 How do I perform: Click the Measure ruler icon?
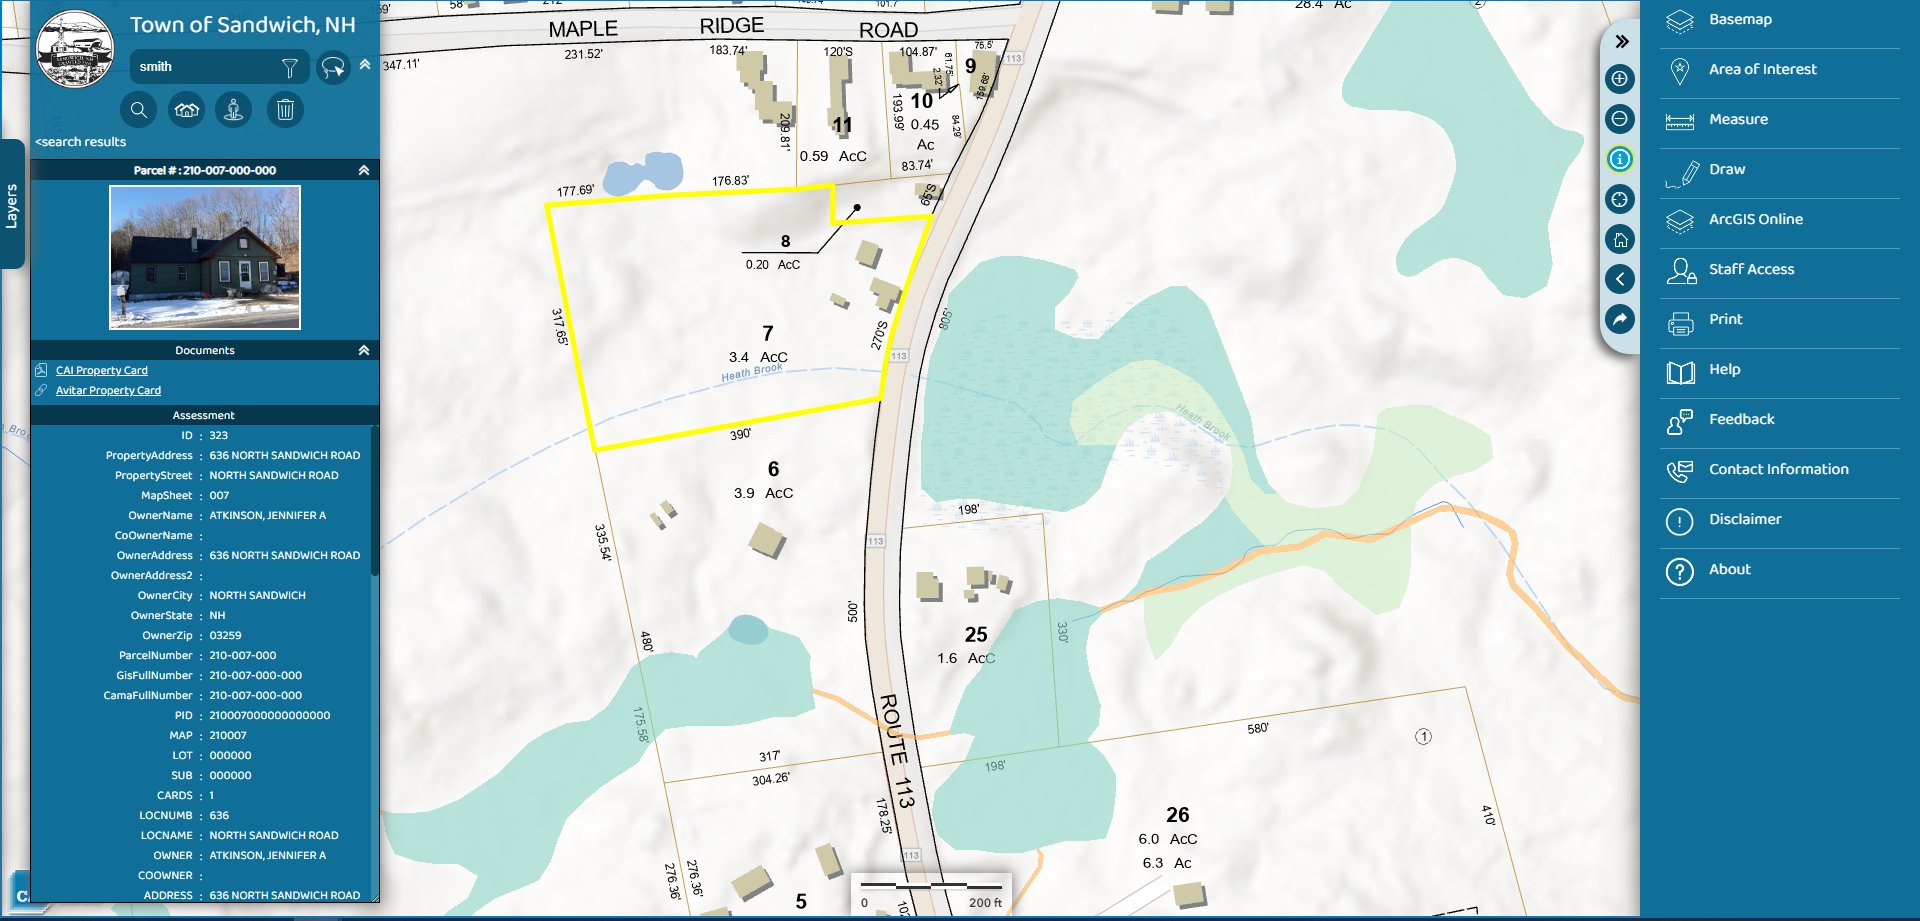(x=1680, y=122)
